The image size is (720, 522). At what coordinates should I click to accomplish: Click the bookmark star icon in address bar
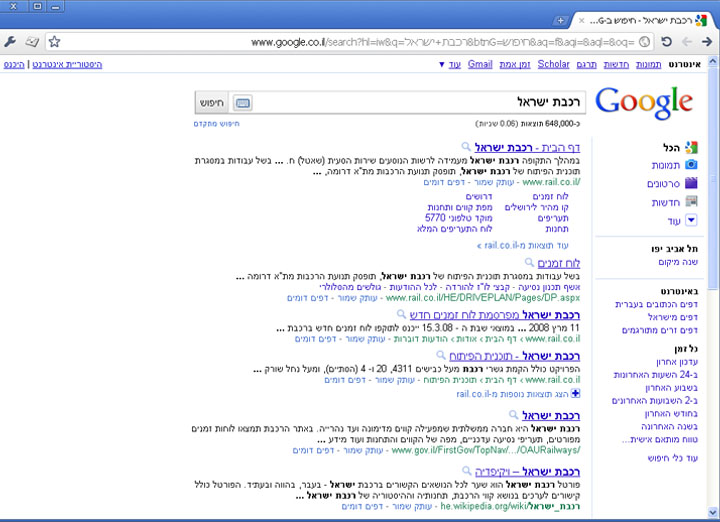pos(55,42)
